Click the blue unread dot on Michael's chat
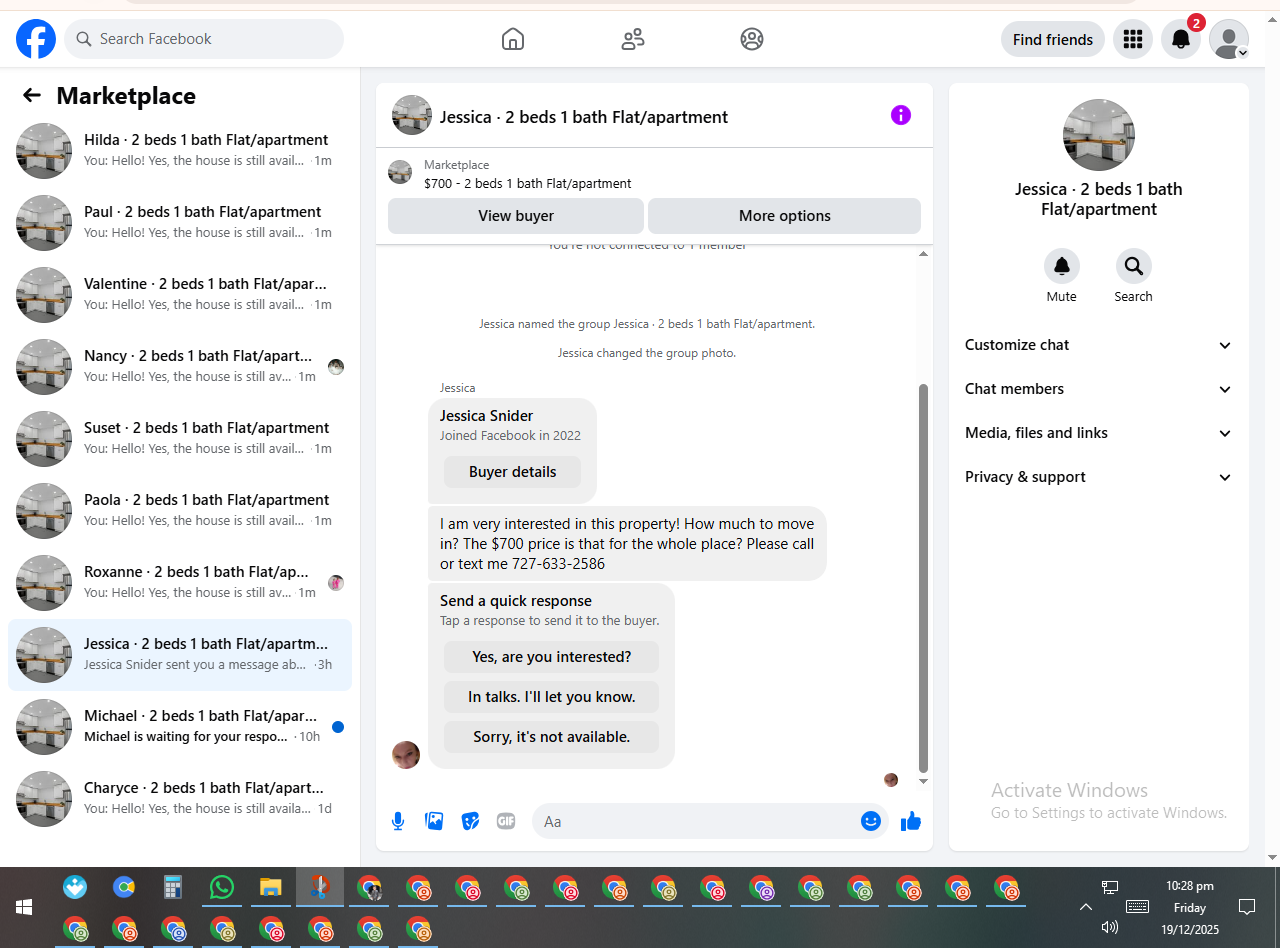The image size is (1280, 948). (338, 727)
